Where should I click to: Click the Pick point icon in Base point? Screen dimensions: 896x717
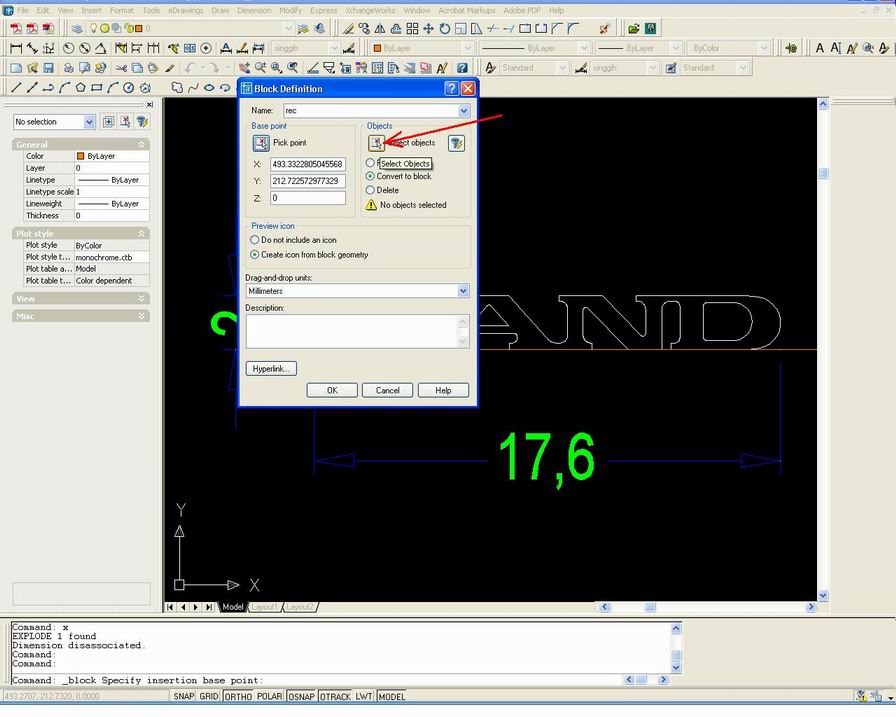(260, 143)
